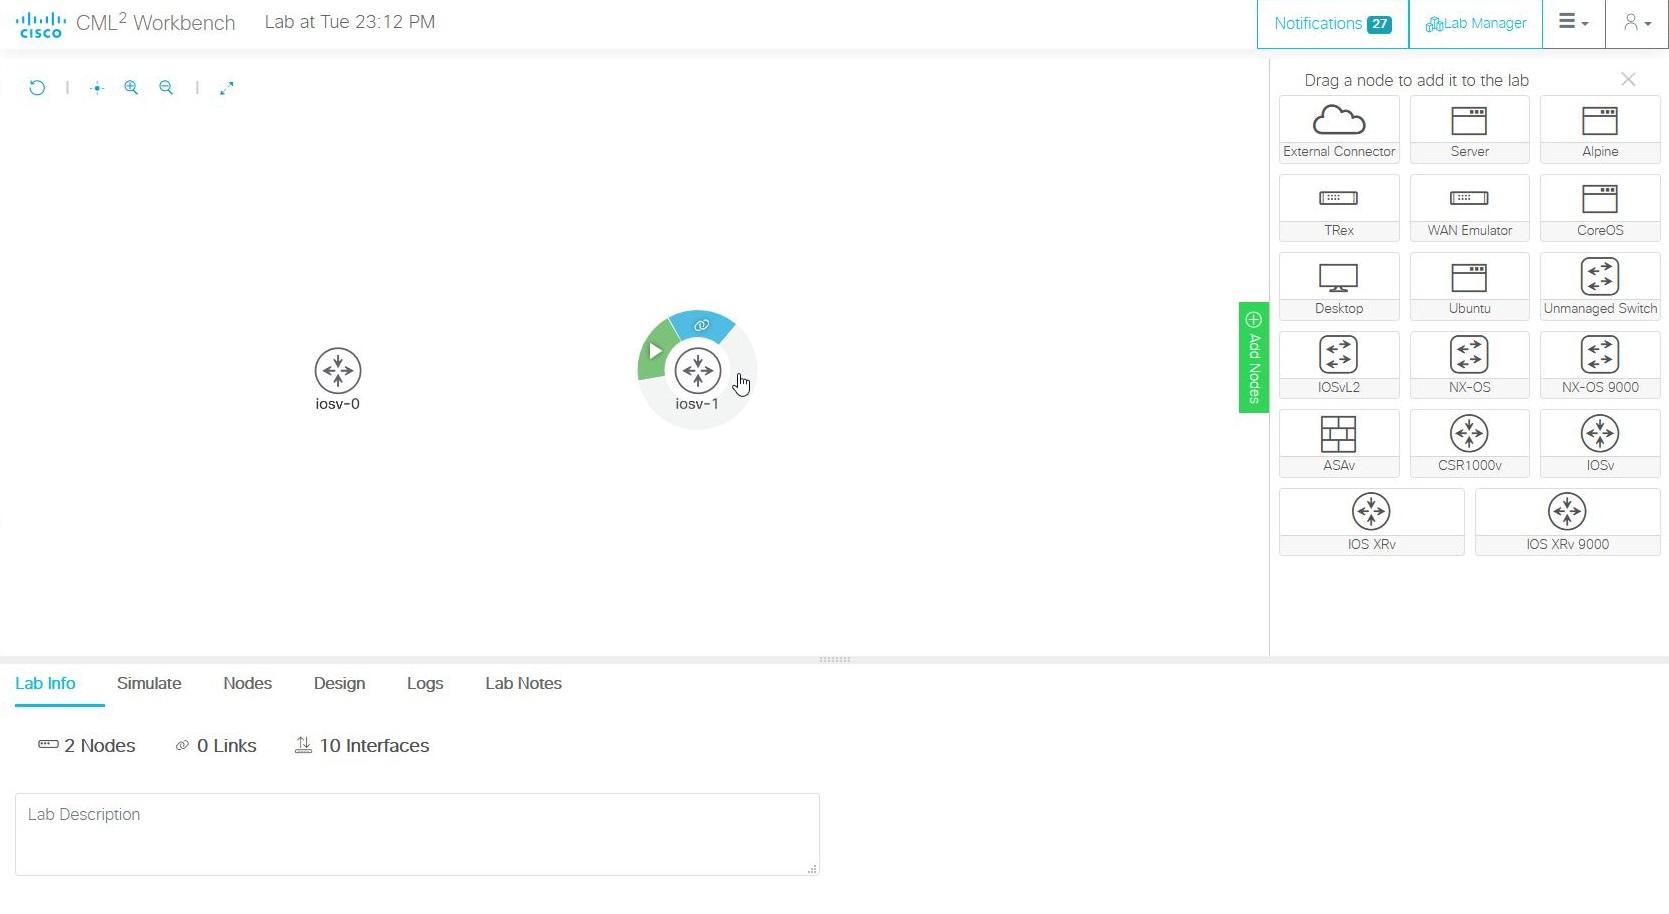Click the '0 Links' count
The image size is (1669, 914).
(x=216, y=746)
